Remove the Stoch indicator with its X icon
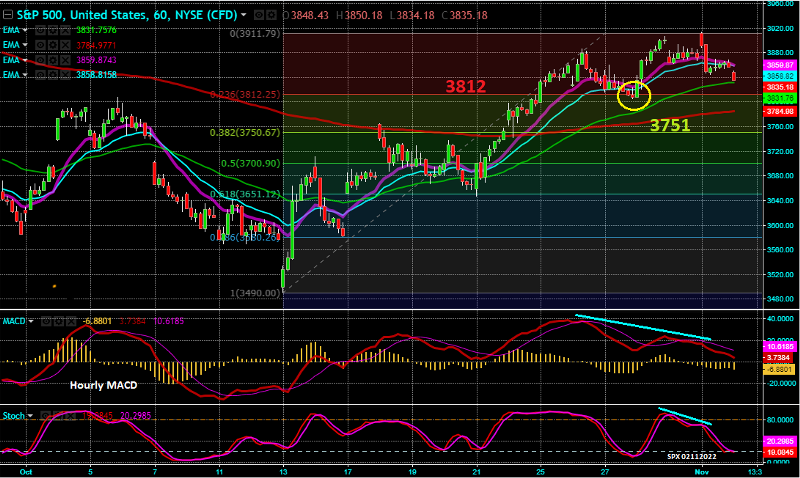Image resolution: width=800 pixels, height=478 pixels. pos(71,416)
